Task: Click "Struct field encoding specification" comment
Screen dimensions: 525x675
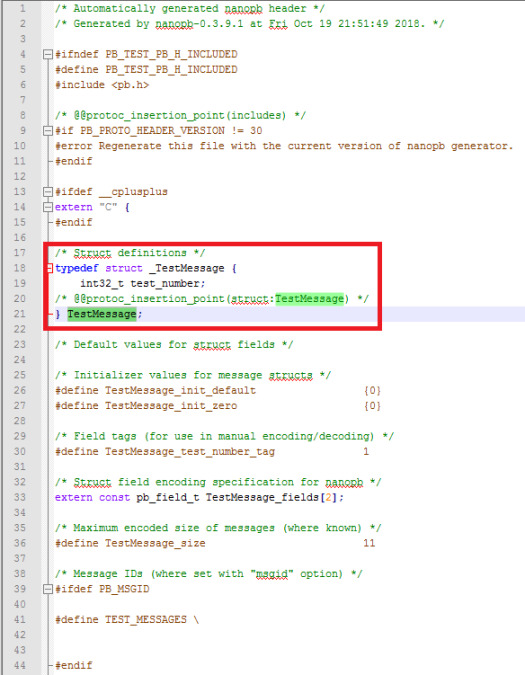Action: 218,482
